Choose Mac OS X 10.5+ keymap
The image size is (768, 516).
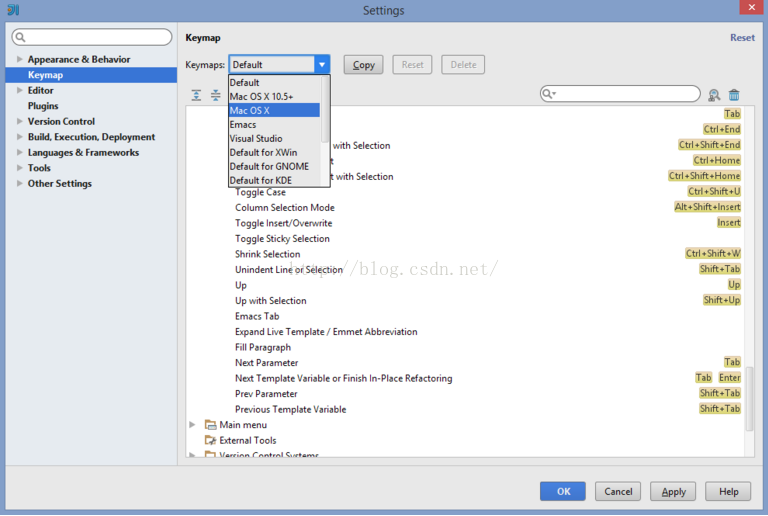274,96
